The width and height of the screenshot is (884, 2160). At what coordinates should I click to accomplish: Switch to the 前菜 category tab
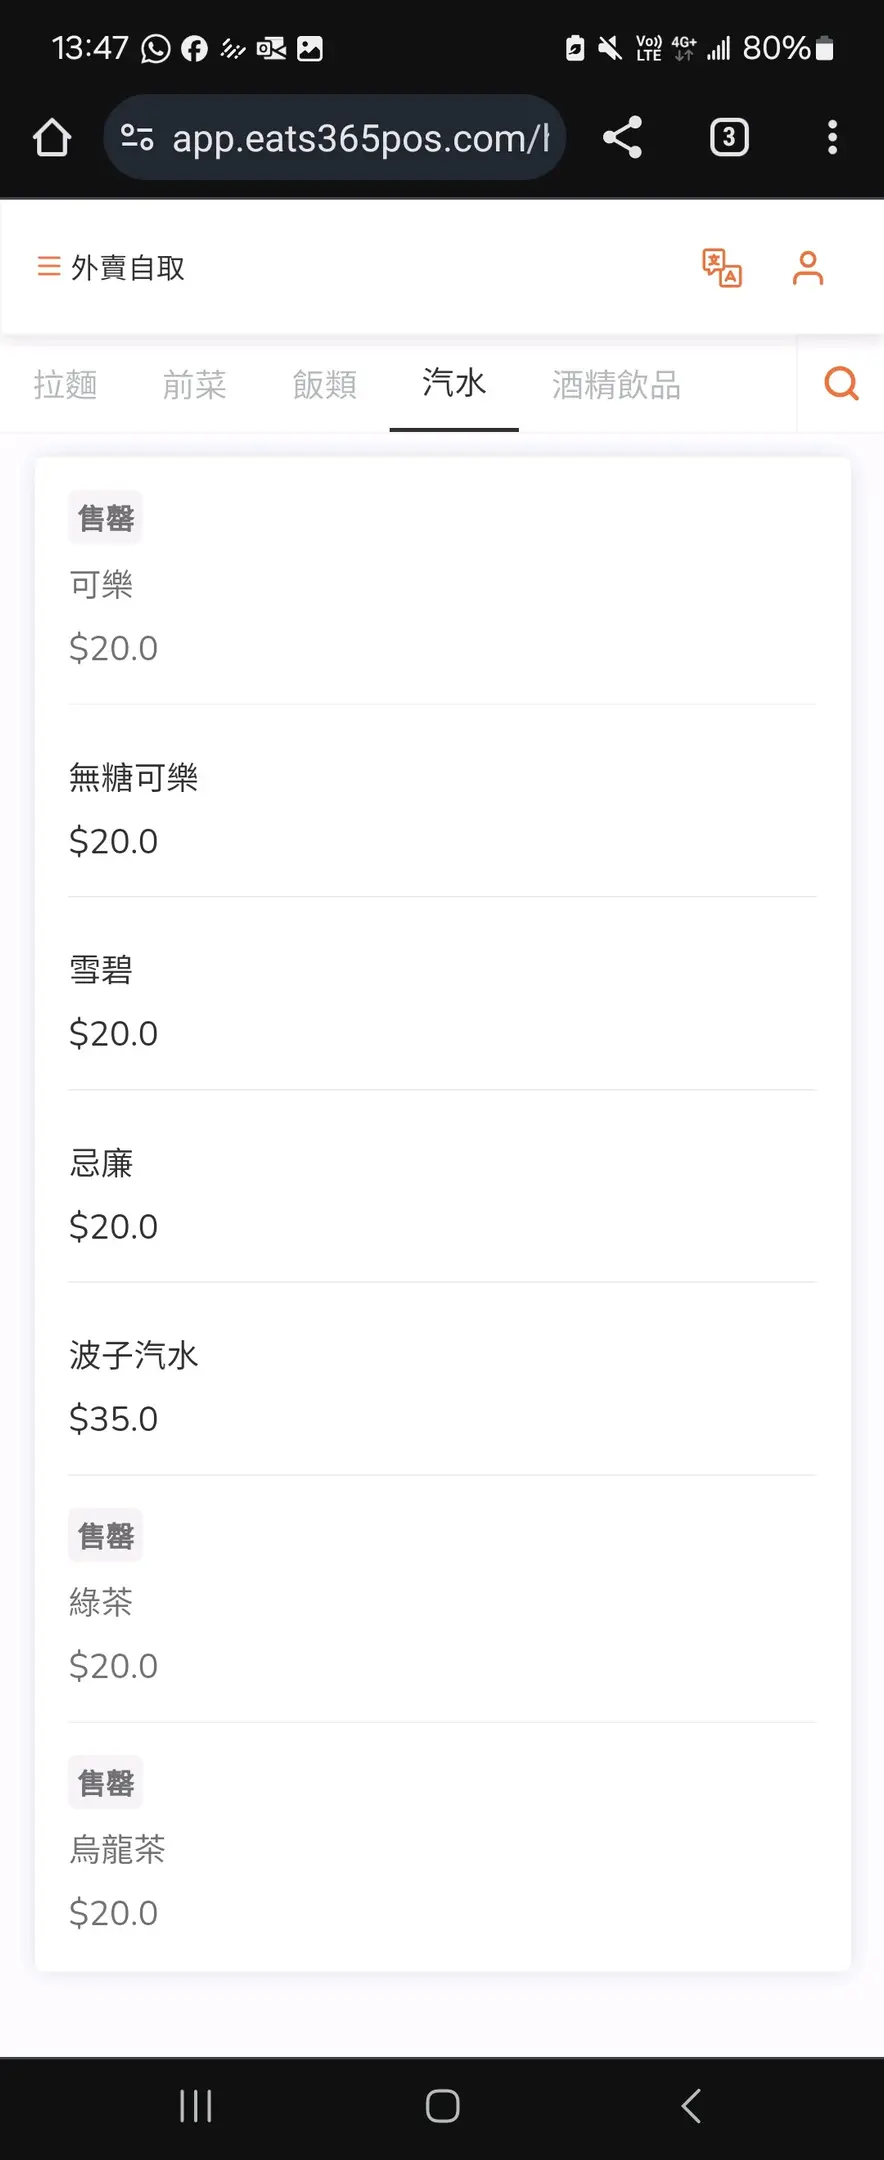(x=195, y=384)
